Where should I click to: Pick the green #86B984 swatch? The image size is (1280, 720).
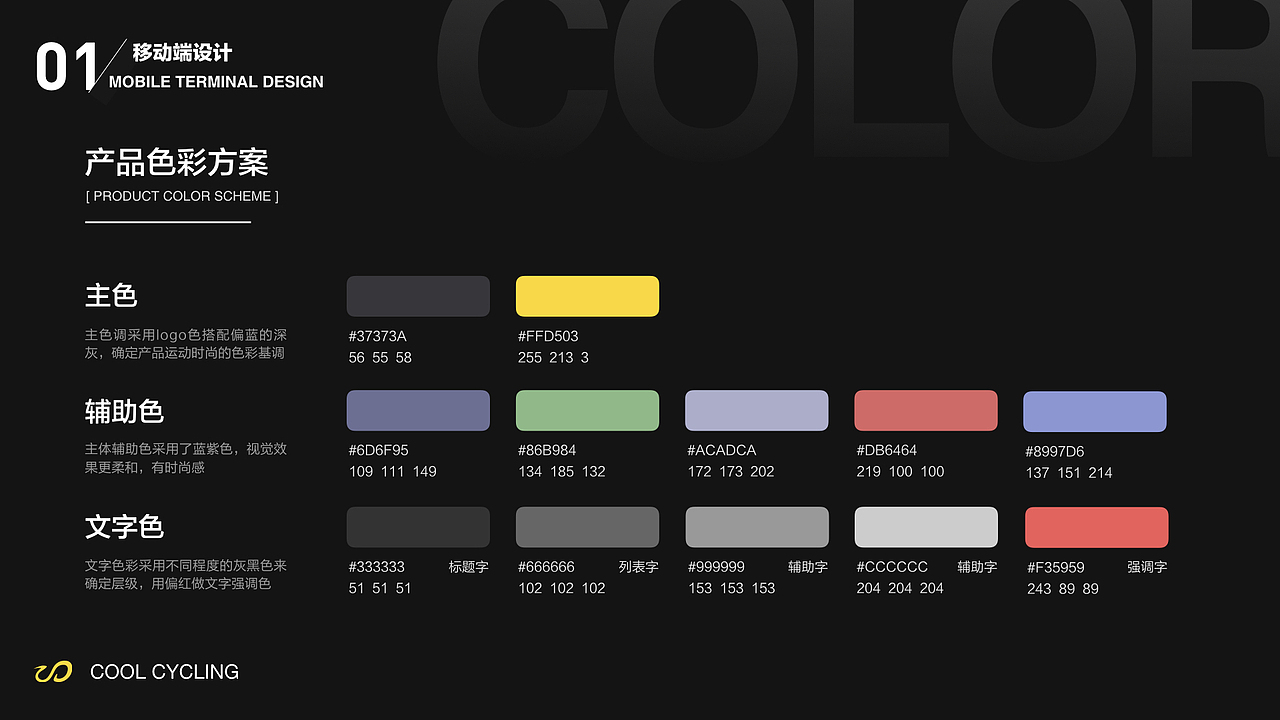point(587,411)
